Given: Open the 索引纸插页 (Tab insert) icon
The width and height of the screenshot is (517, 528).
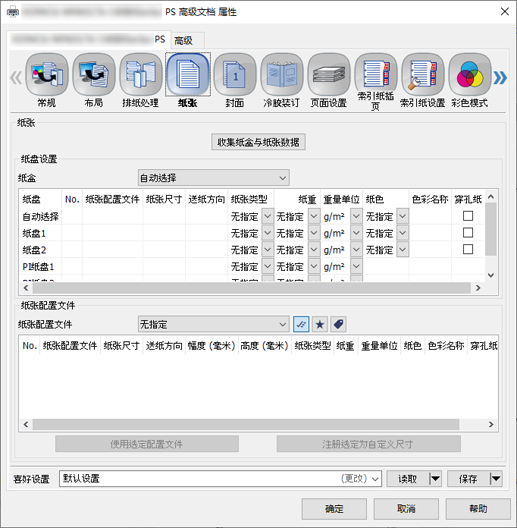Looking at the screenshot, I should (x=376, y=82).
